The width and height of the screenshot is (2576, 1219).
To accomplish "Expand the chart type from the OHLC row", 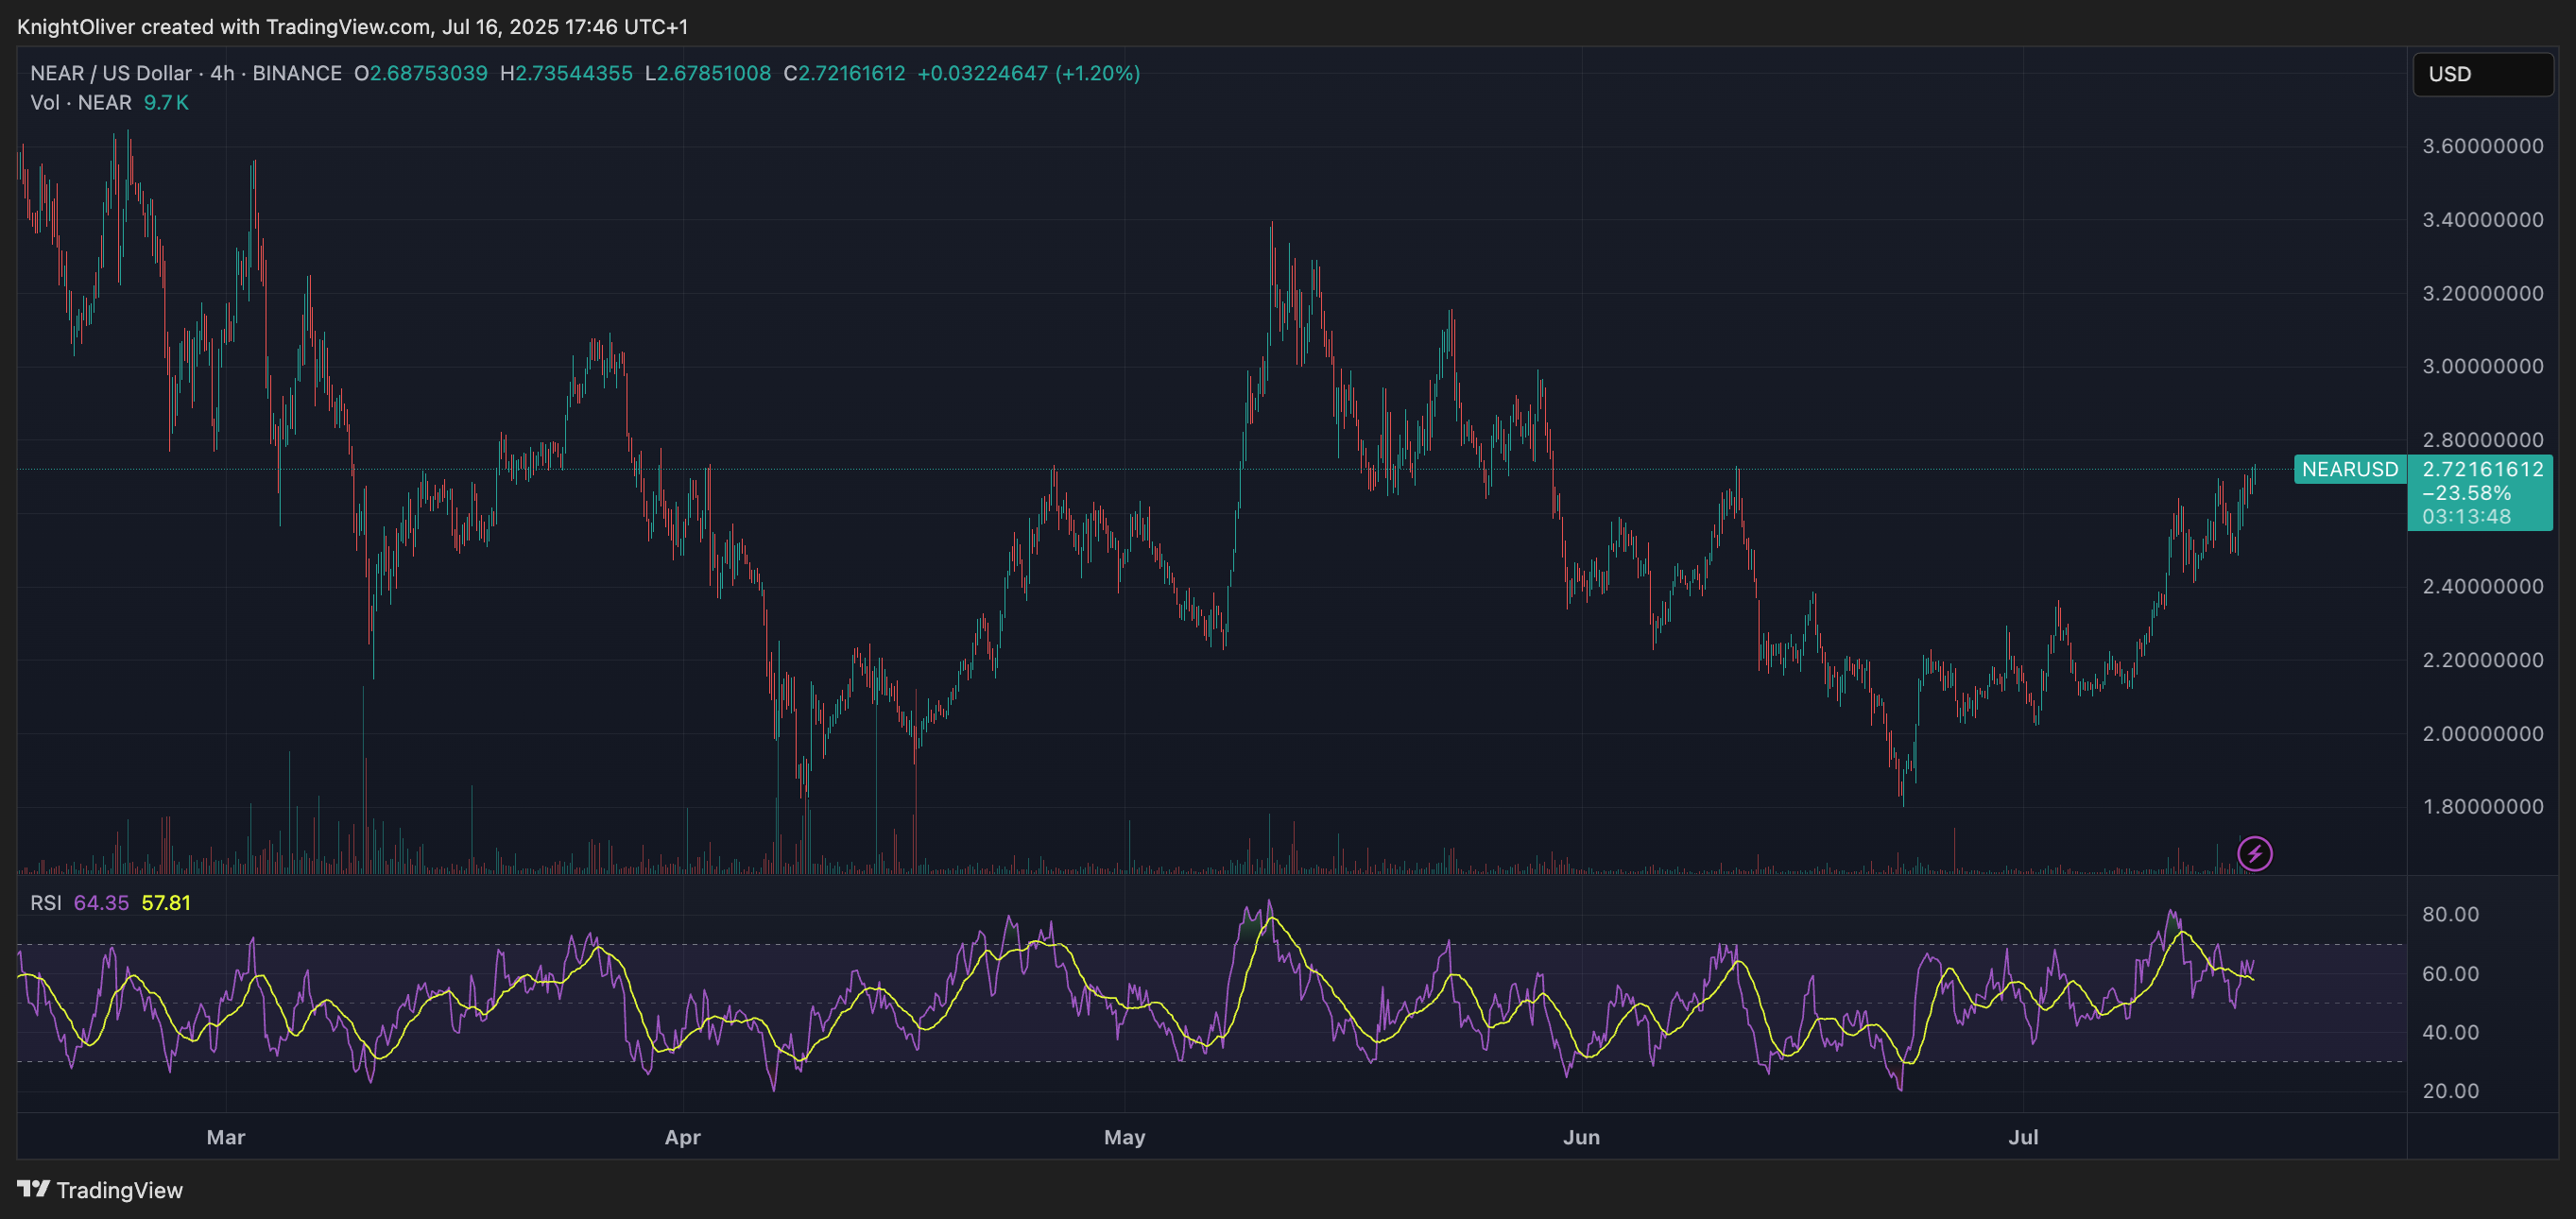I will [x=420, y=73].
